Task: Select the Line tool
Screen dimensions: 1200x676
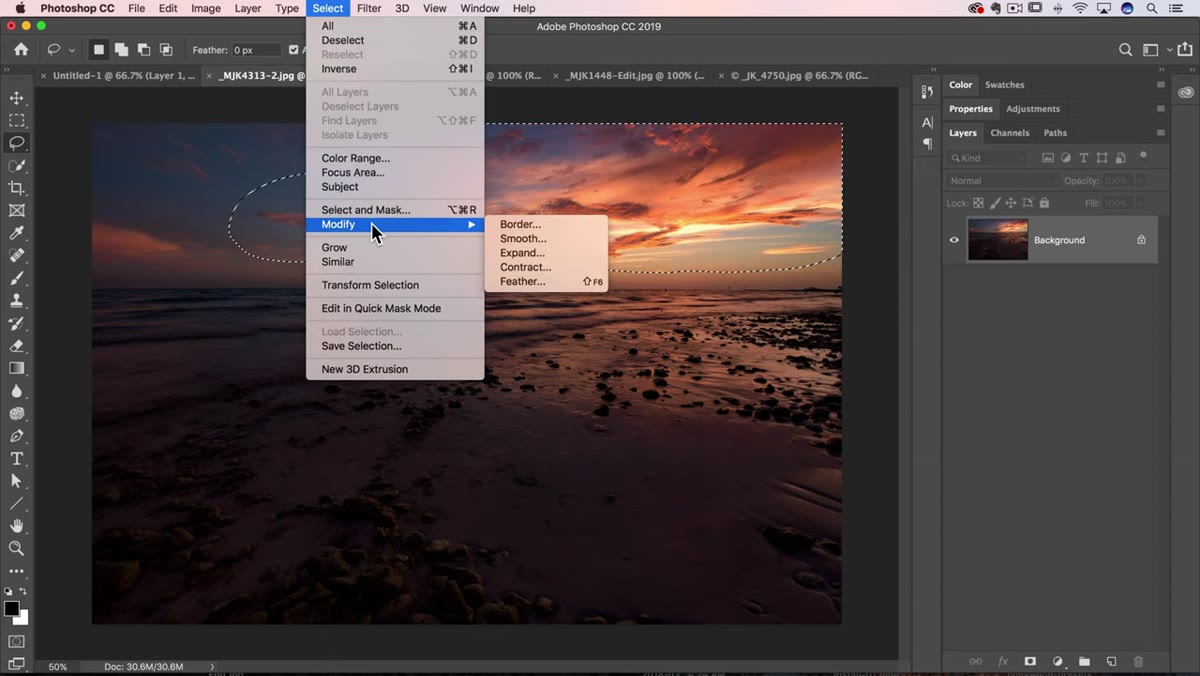Action: (16, 503)
